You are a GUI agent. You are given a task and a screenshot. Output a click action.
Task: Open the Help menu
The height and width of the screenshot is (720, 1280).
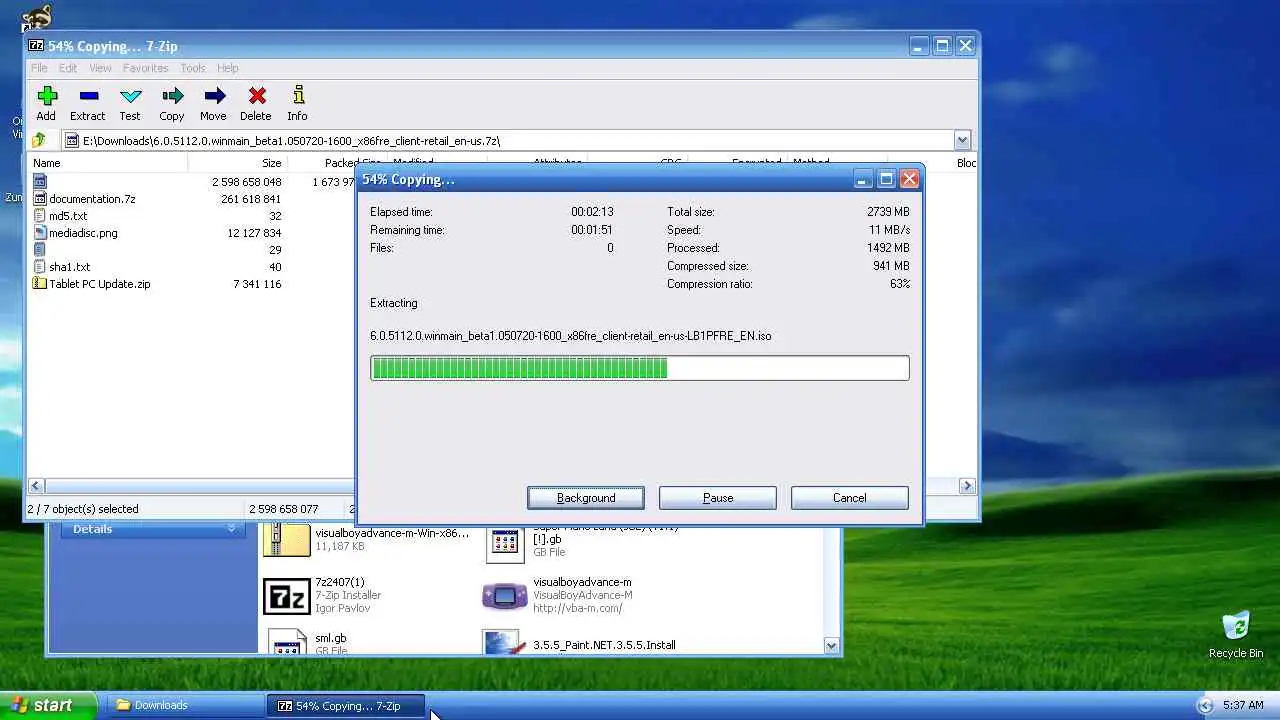[228, 68]
